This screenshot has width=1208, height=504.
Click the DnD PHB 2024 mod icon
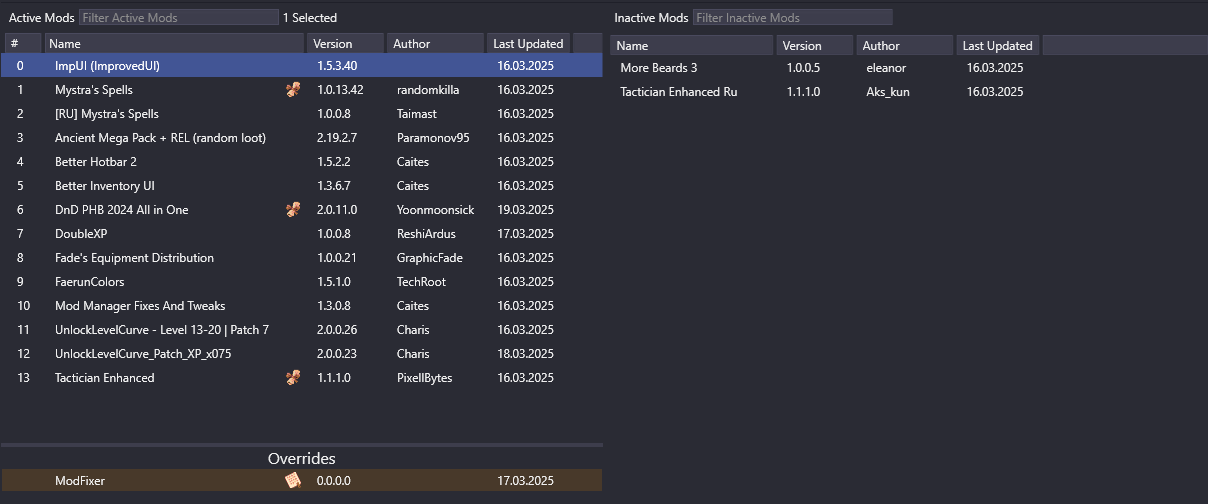[293, 210]
